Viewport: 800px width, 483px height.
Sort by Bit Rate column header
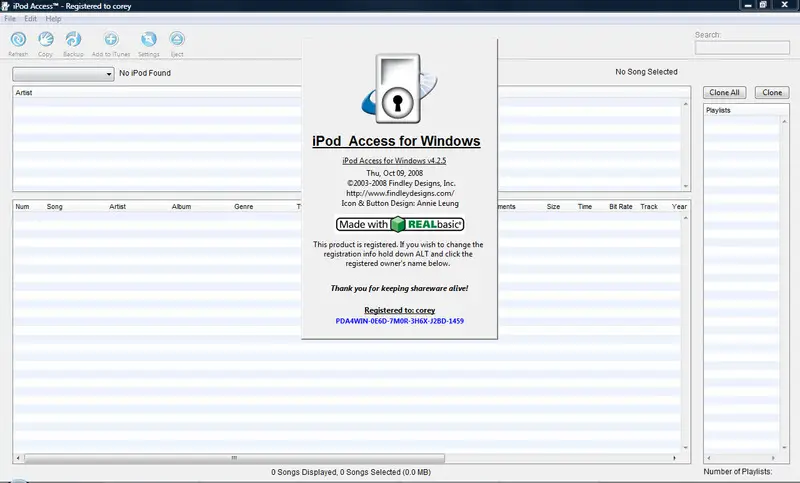coord(620,207)
